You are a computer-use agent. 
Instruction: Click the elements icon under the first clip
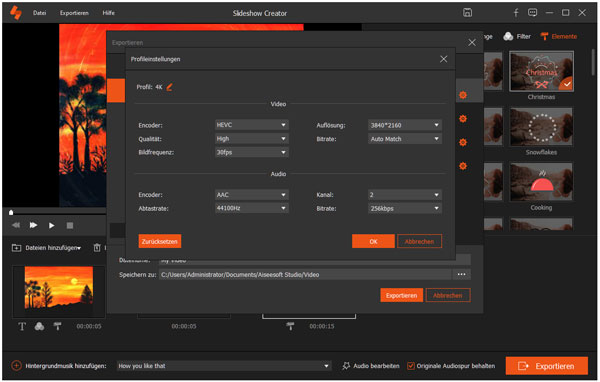[57, 326]
